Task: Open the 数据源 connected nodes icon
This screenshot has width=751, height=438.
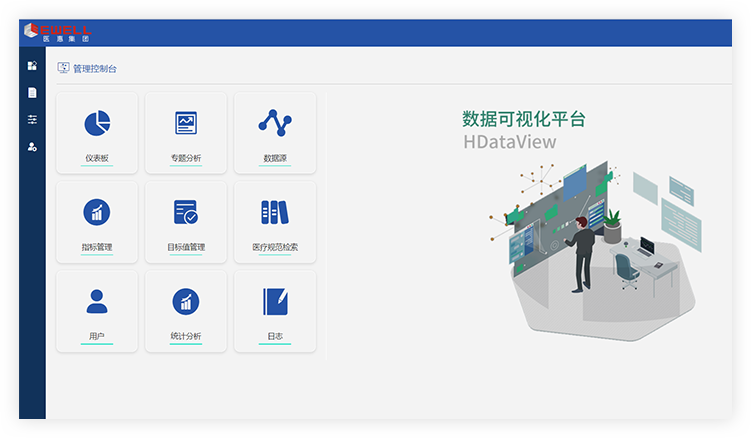Action: 275,123
